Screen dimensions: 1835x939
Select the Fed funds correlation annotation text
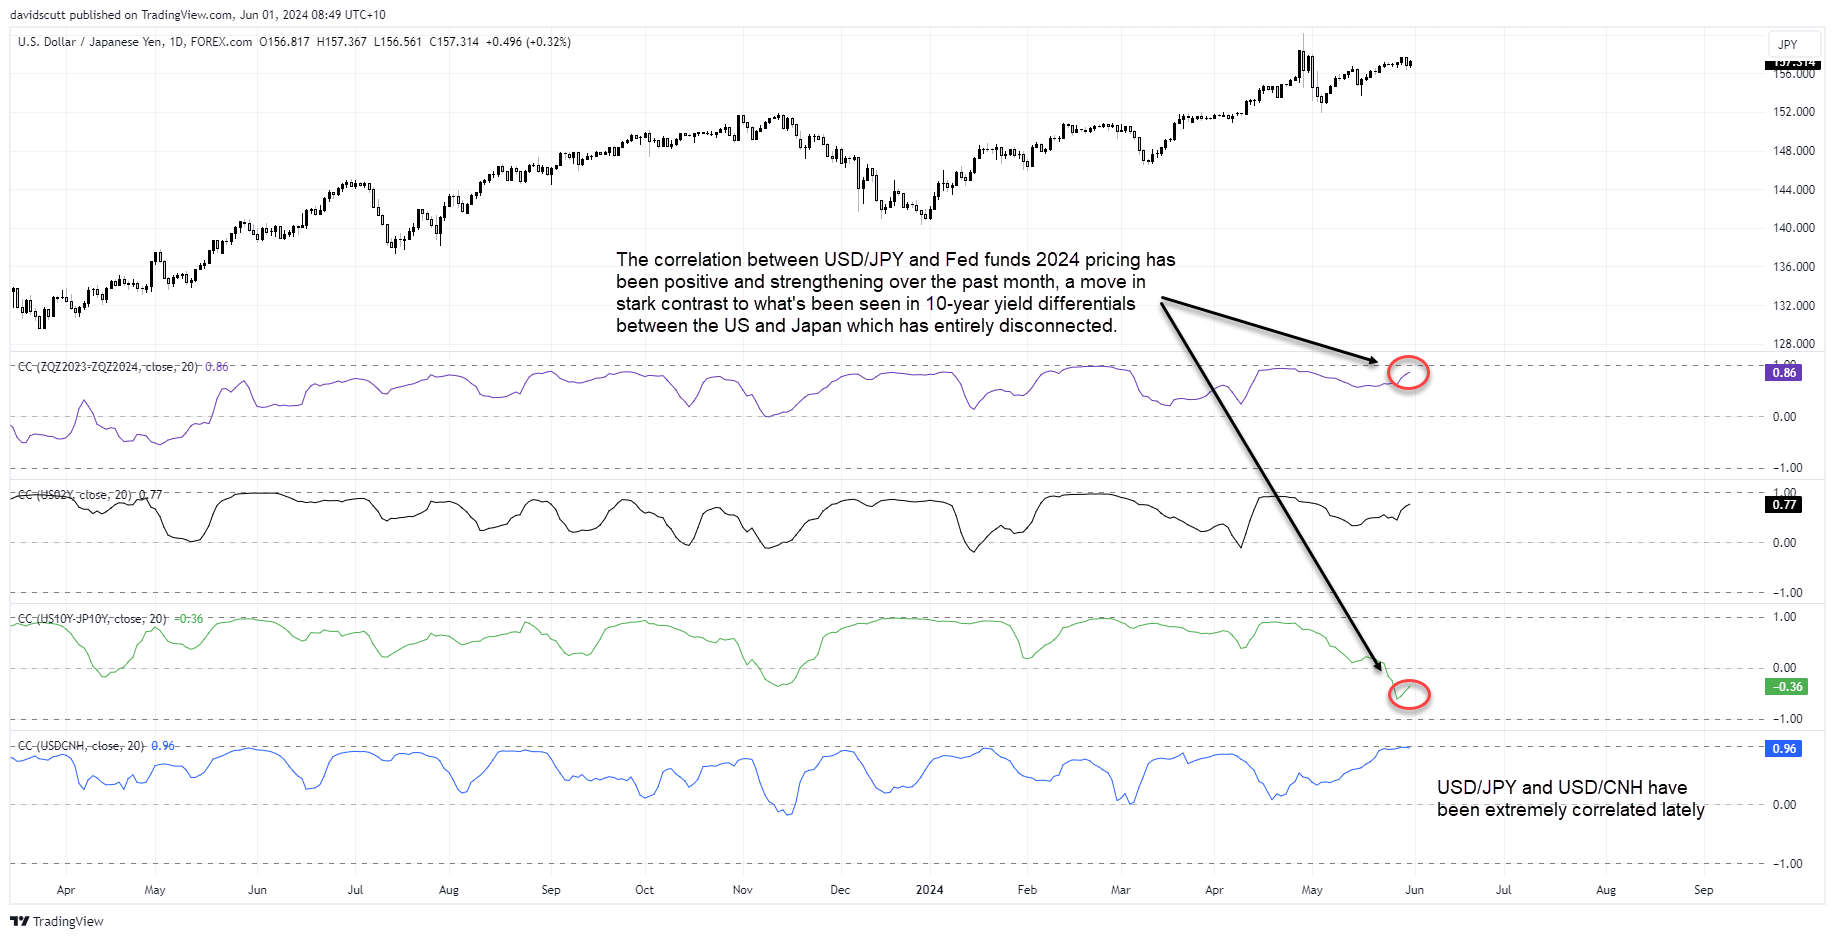click(x=896, y=293)
